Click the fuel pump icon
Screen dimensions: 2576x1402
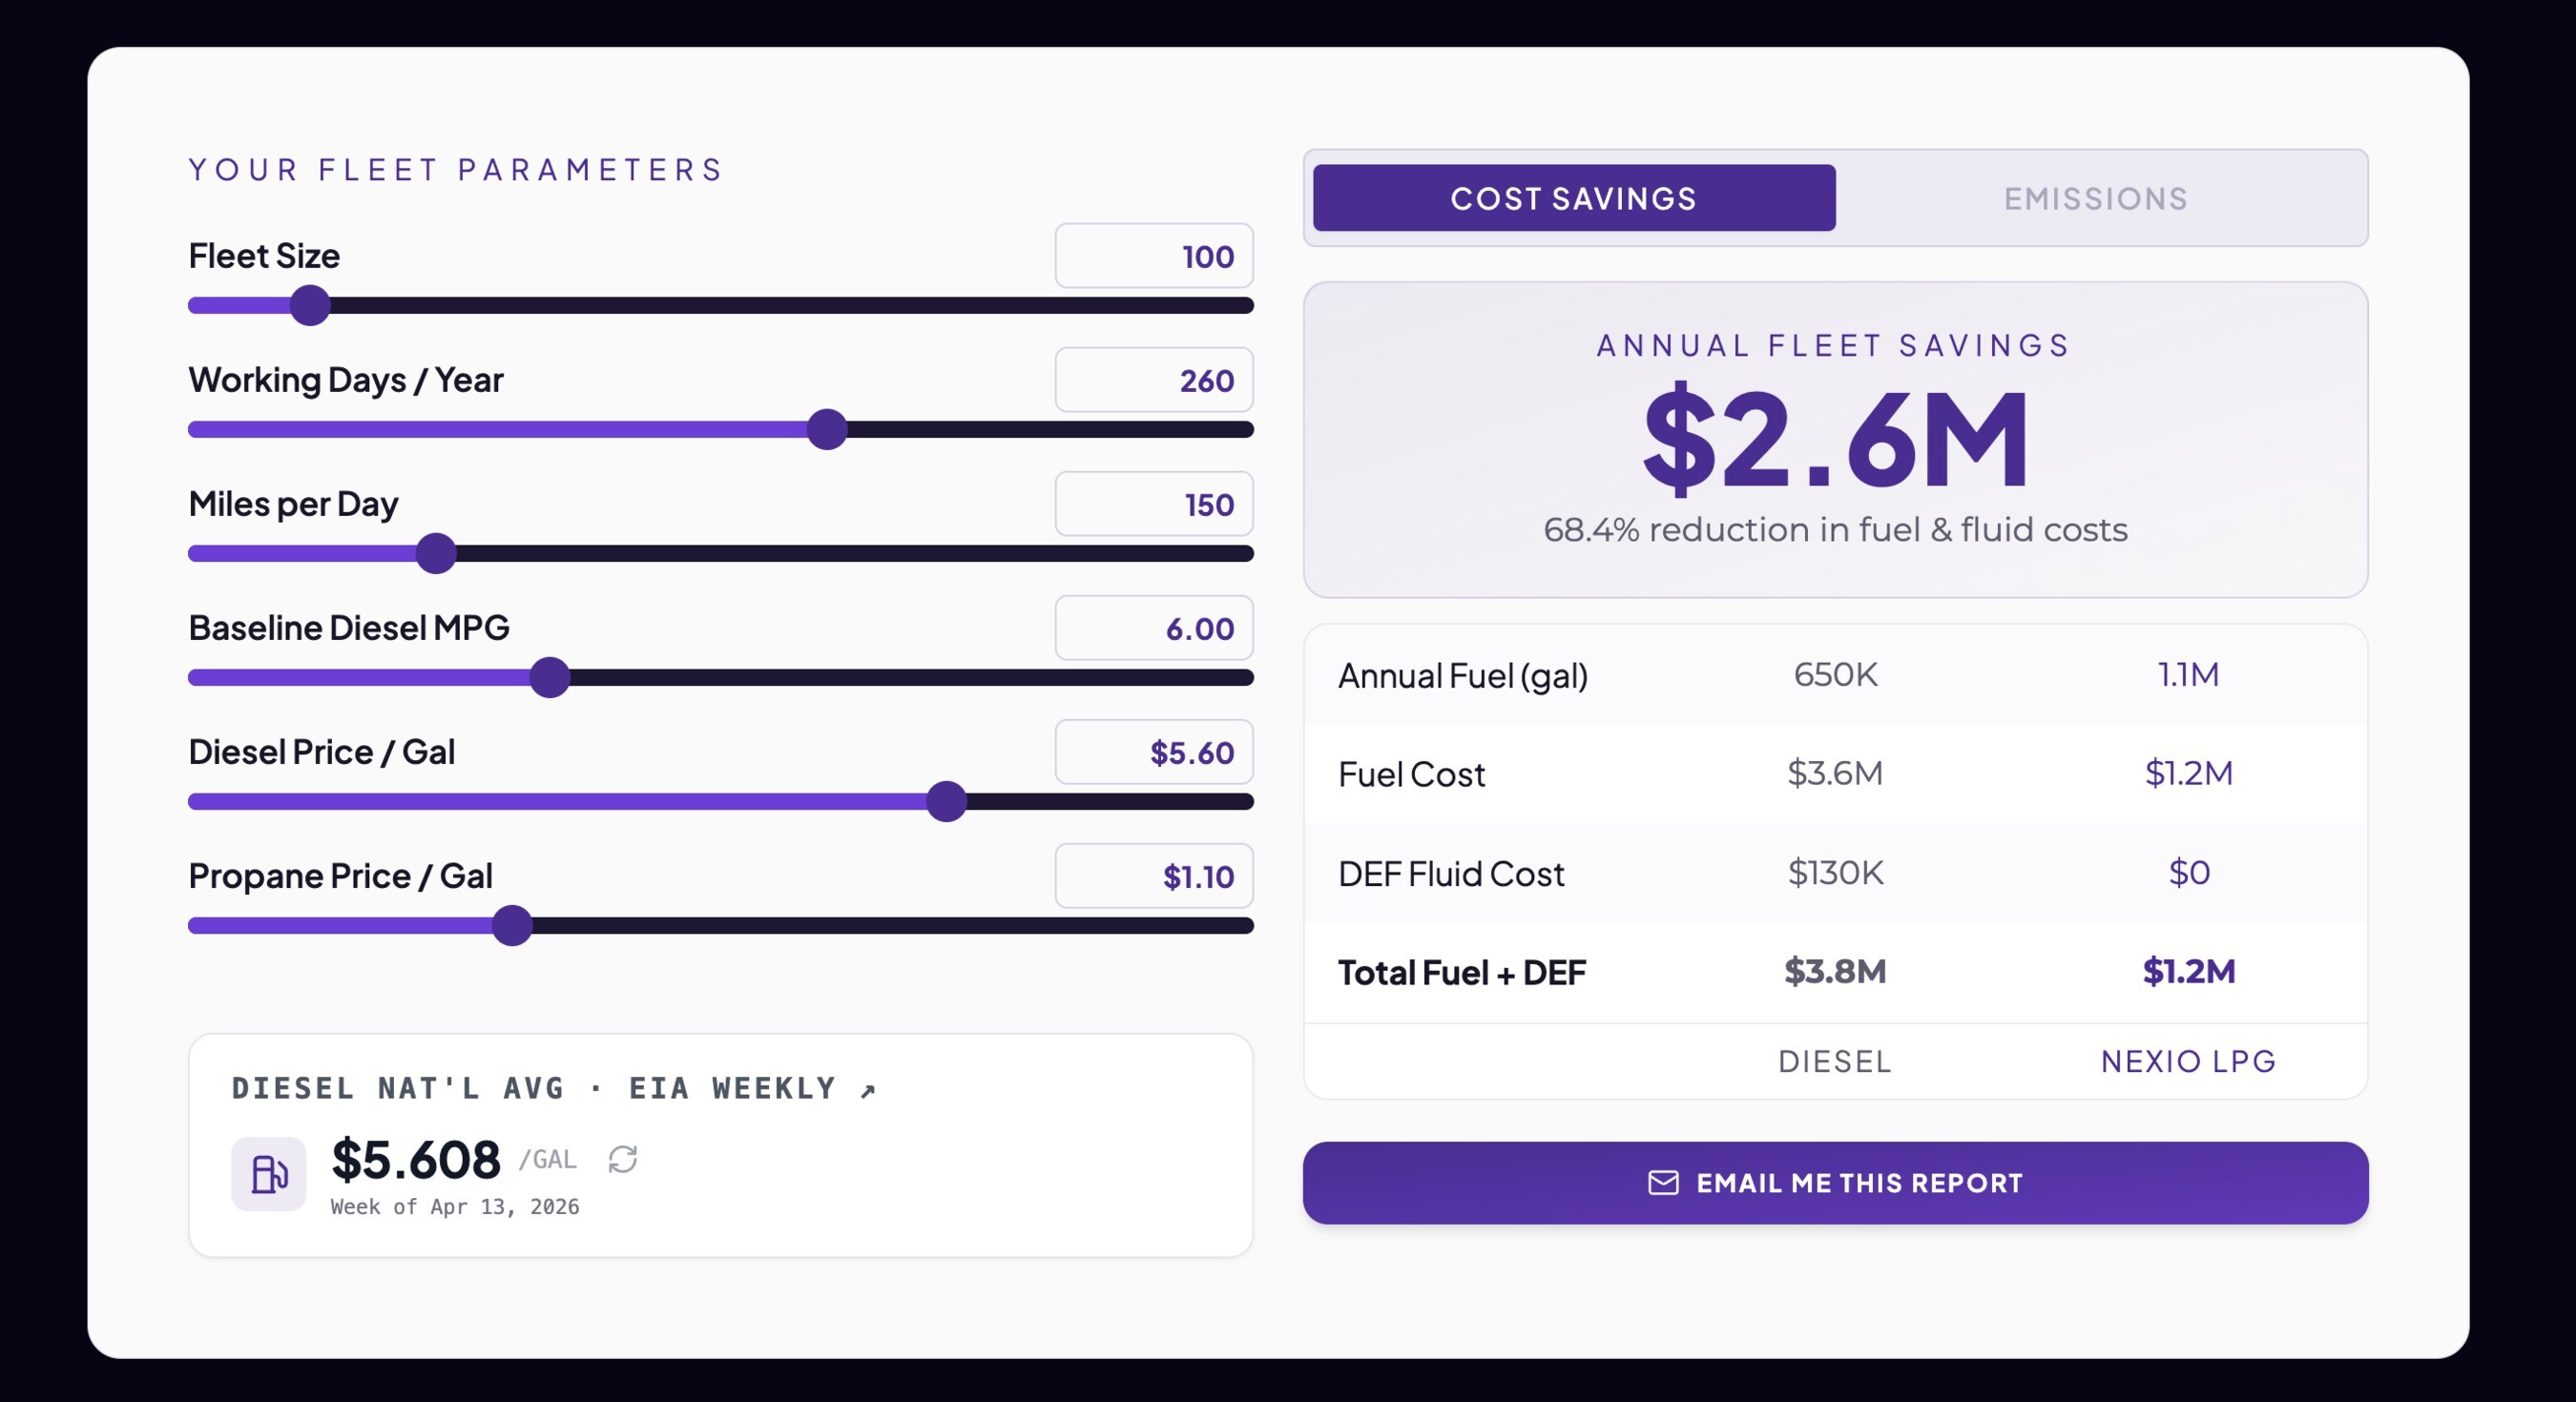(x=268, y=1173)
